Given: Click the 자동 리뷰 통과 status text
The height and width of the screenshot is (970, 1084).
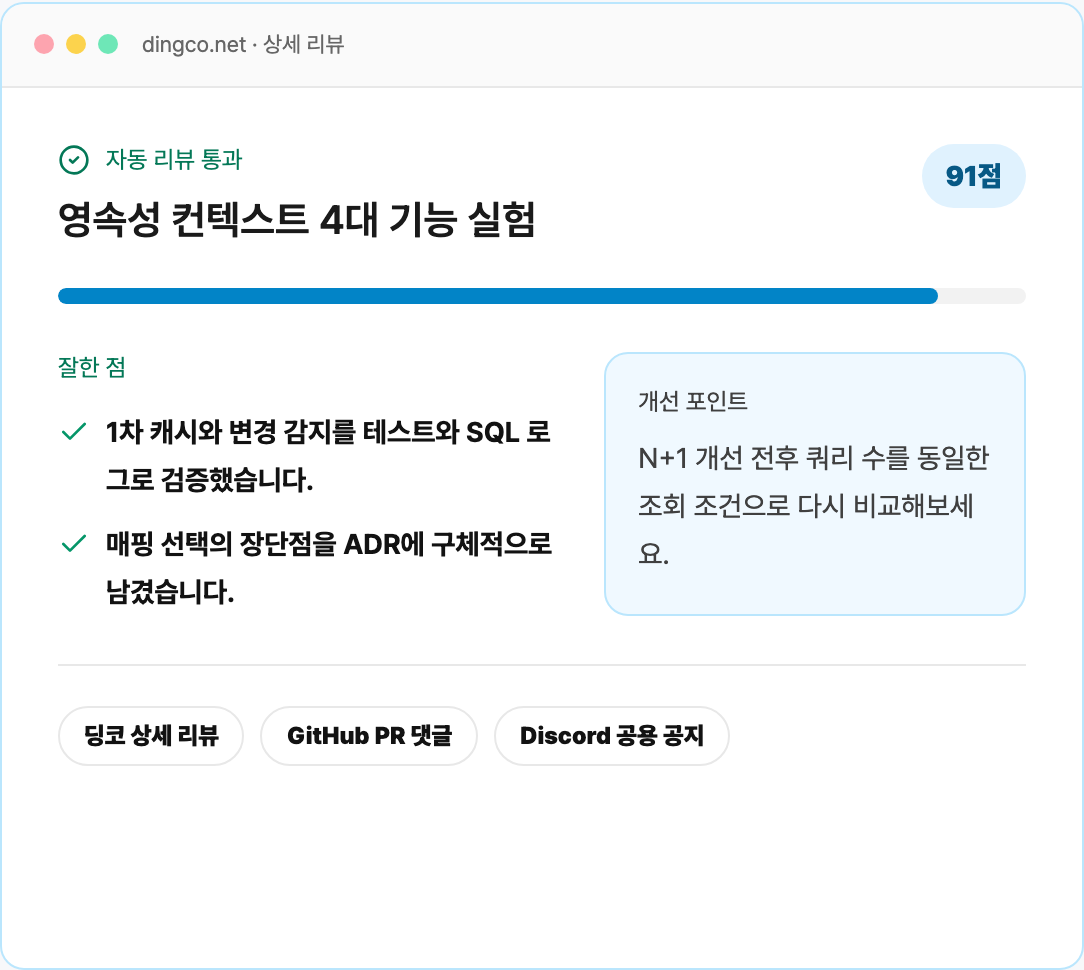Looking at the screenshot, I should click(174, 160).
